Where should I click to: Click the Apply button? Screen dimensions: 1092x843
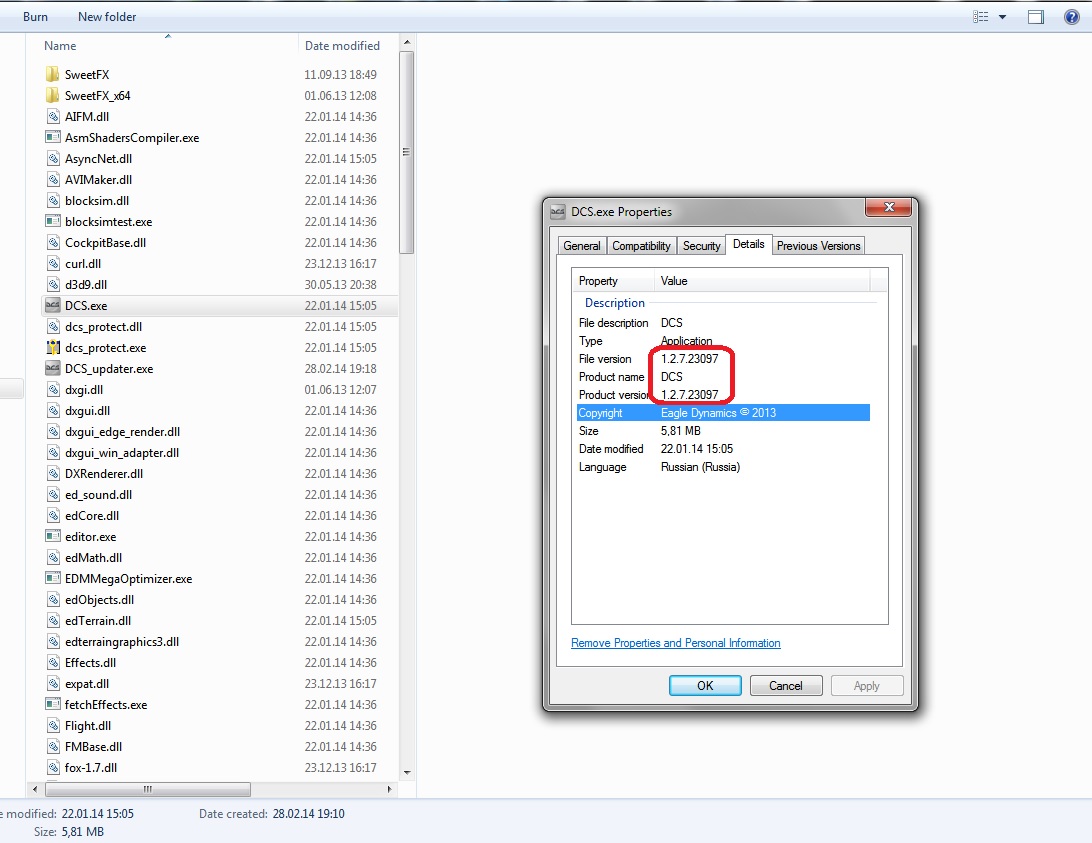tap(866, 686)
